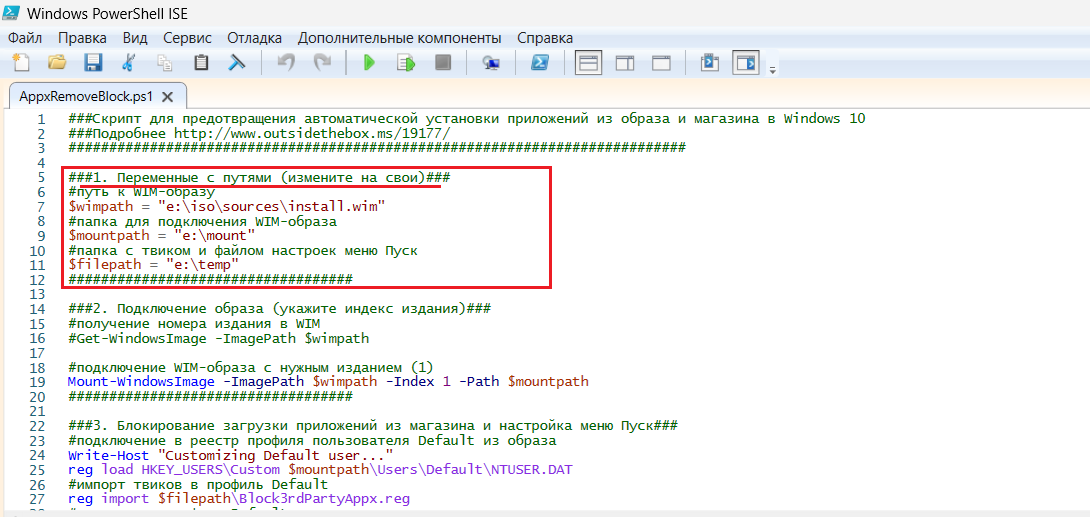Screen dimensions: 1090x517
Task: Click the #импорт твиков в профиль Default comment
Action: (x=198, y=484)
